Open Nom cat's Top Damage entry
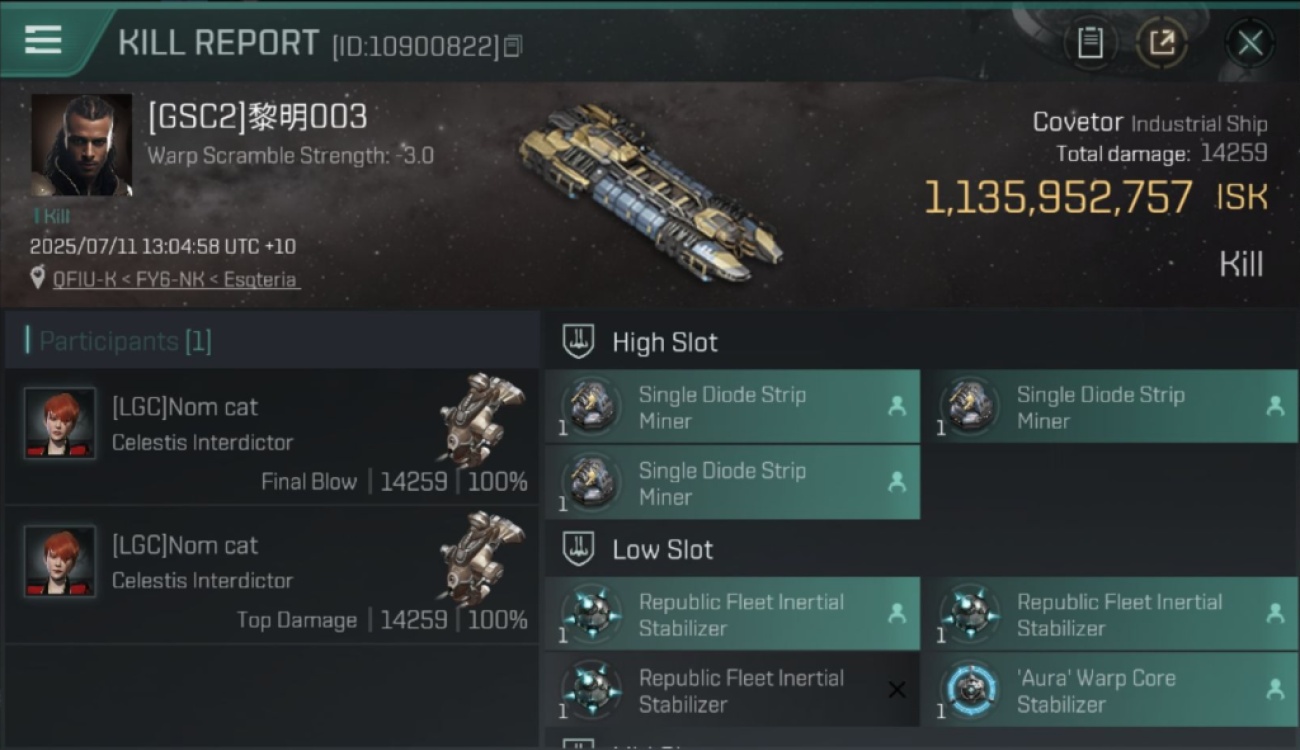 click(272, 575)
